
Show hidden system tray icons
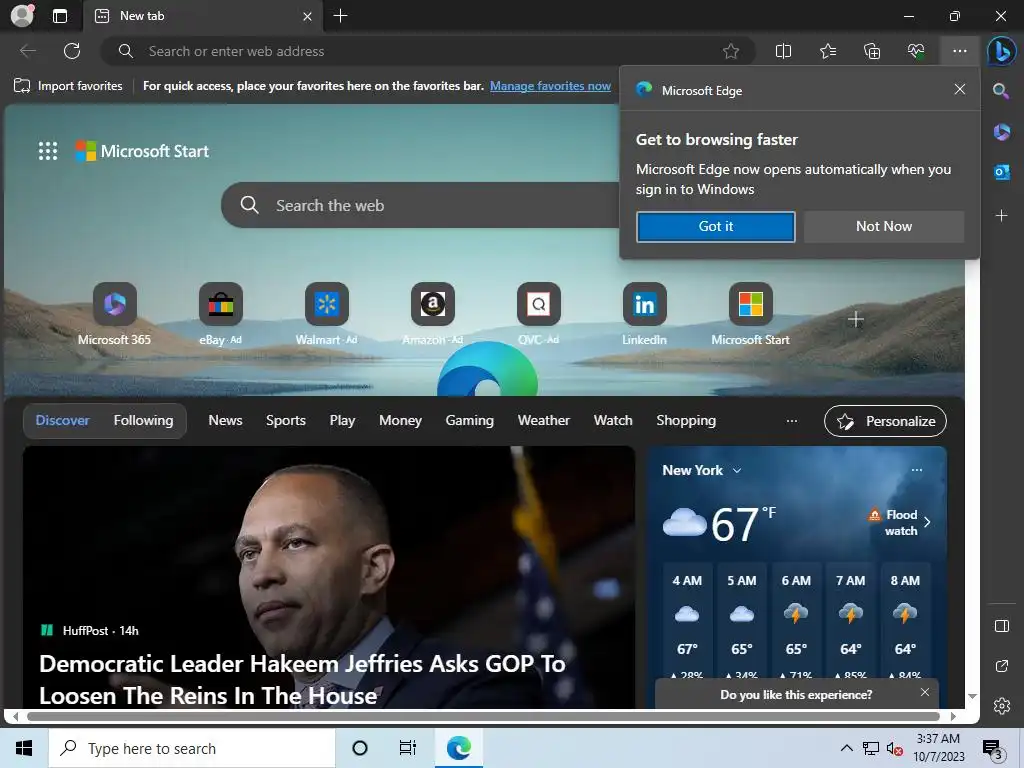[x=846, y=748]
